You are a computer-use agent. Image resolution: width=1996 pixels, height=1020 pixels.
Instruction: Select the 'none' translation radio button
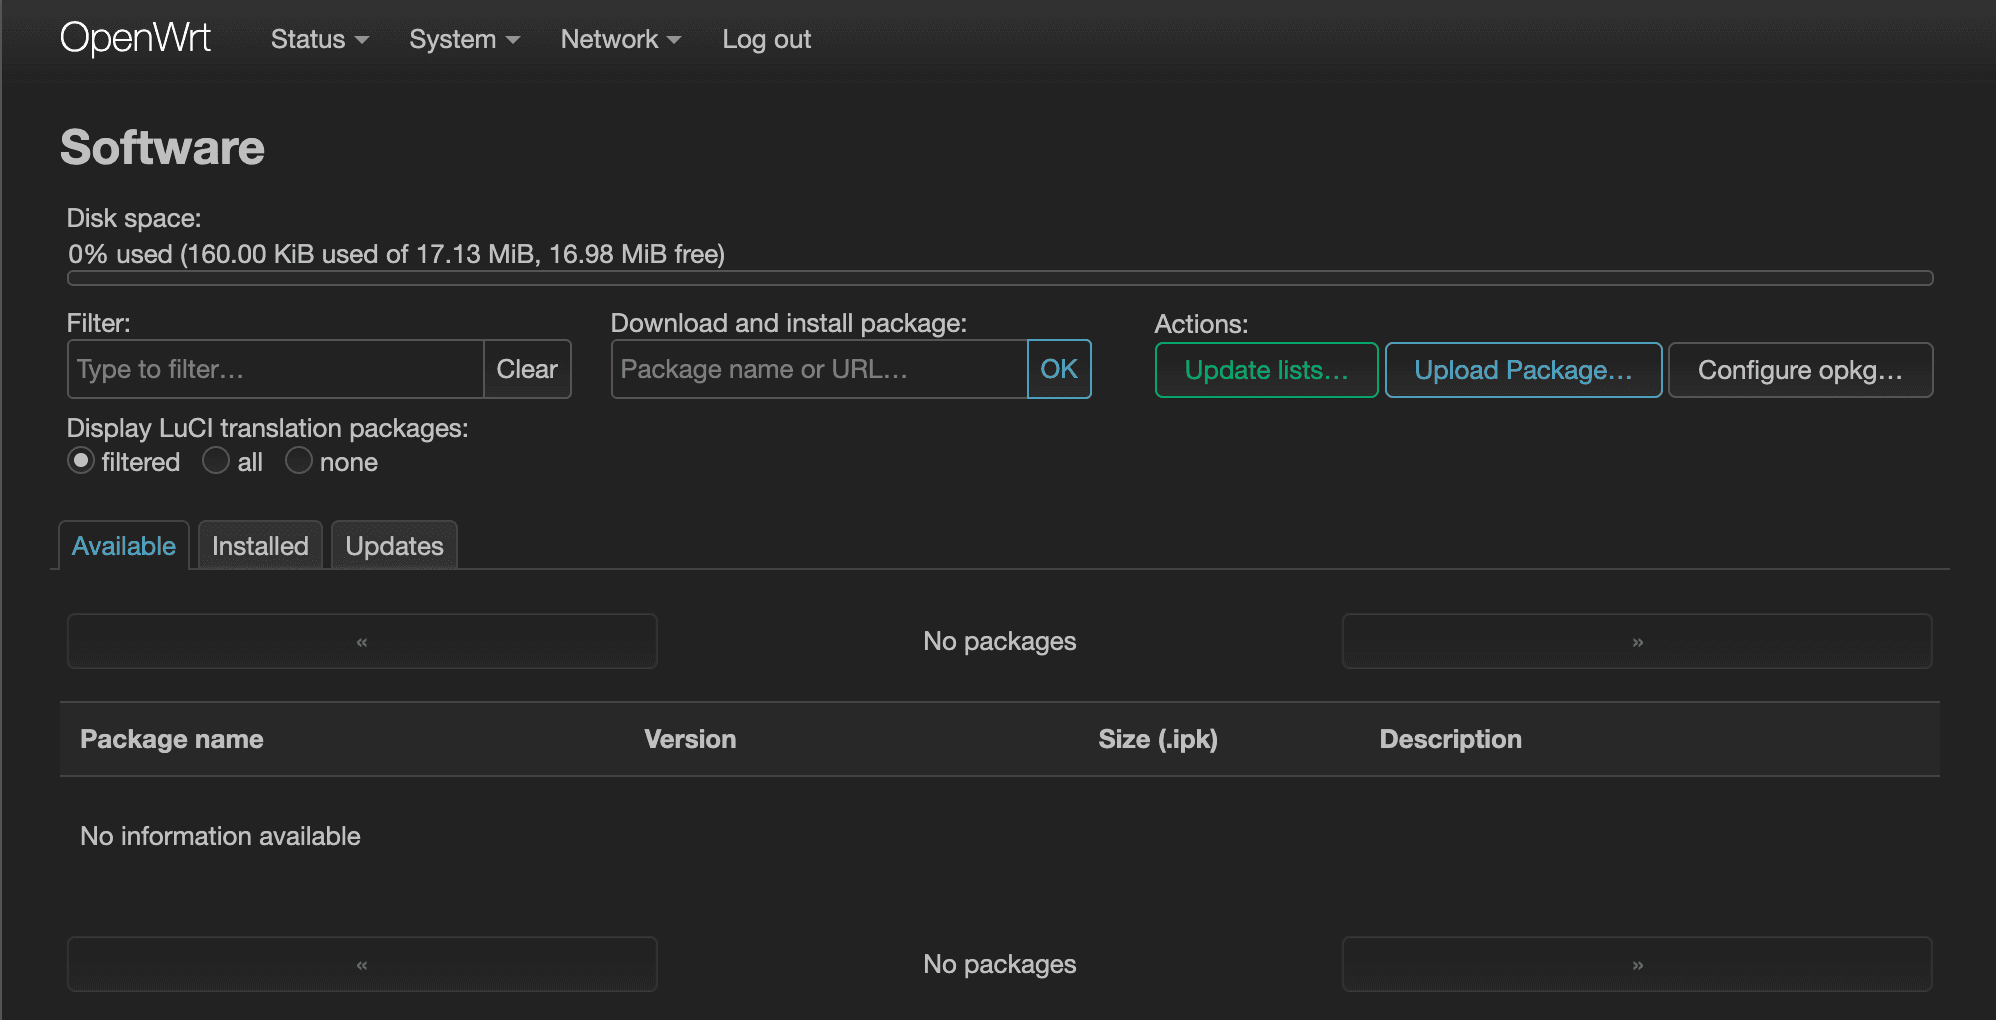pyautogui.click(x=299, y=461)
